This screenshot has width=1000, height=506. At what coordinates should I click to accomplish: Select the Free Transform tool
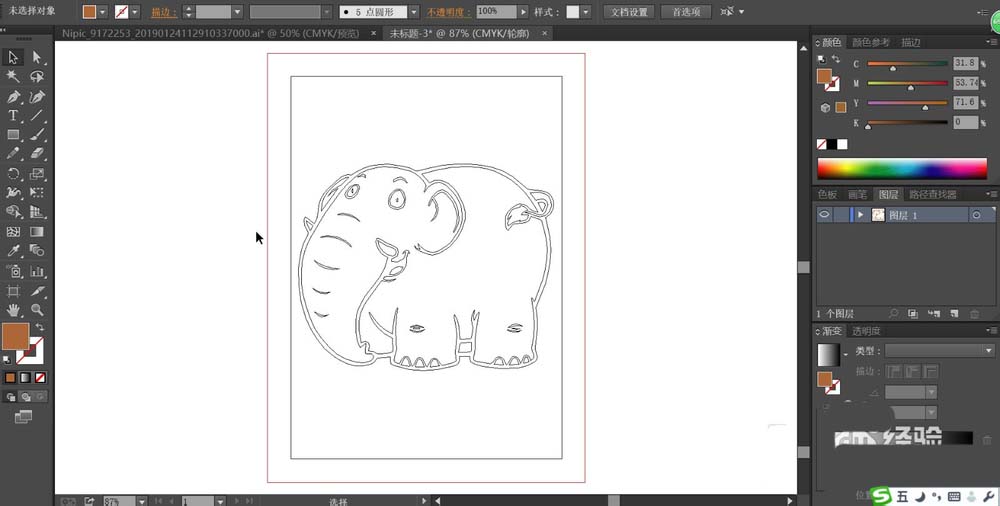[37, 193]
